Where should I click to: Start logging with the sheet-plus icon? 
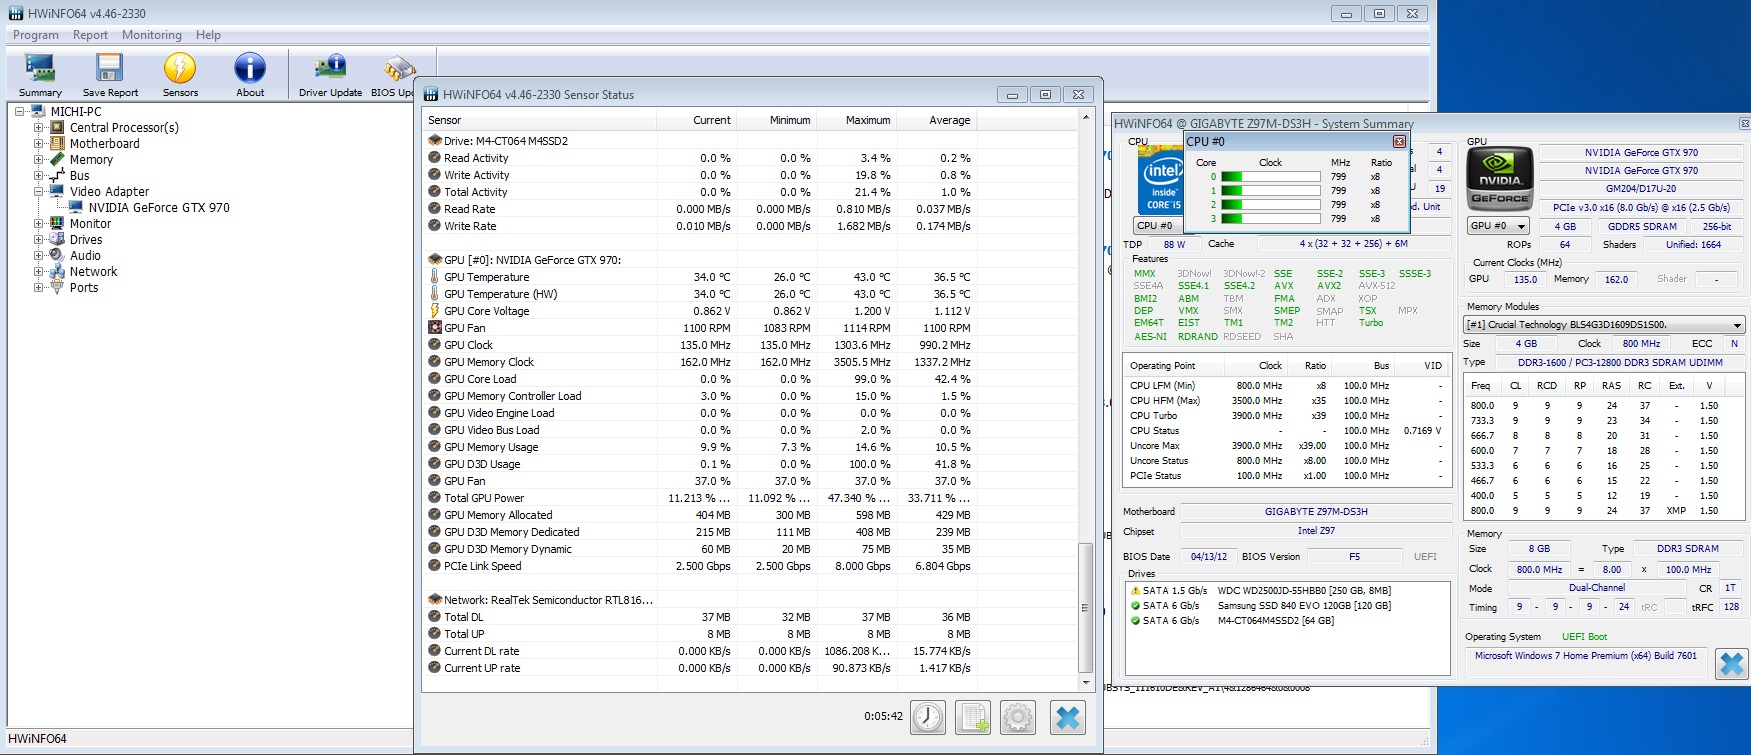point(973,717)
